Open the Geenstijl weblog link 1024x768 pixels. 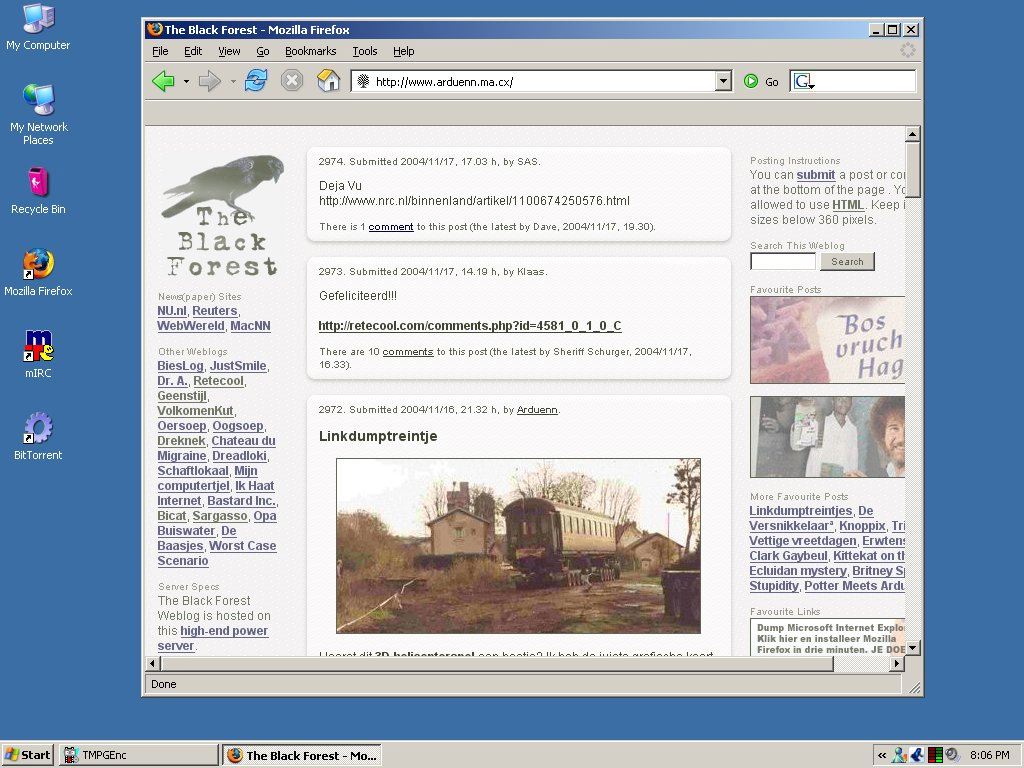click(182, 396)
